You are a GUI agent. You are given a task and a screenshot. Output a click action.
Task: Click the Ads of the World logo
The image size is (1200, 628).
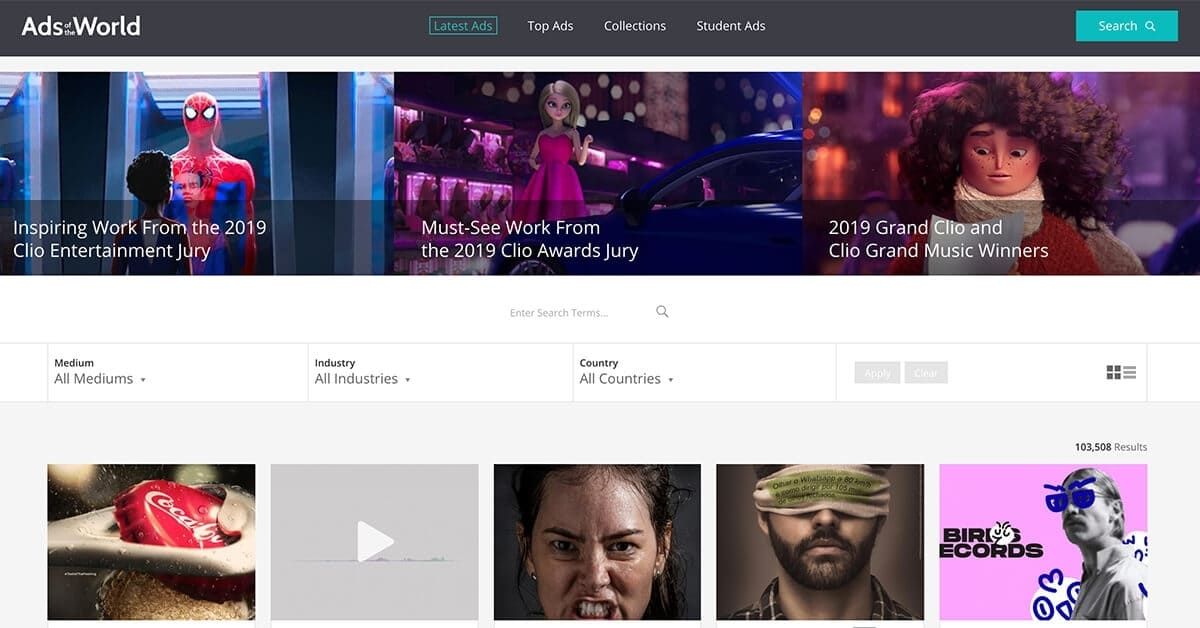click(x=81, y=26)
